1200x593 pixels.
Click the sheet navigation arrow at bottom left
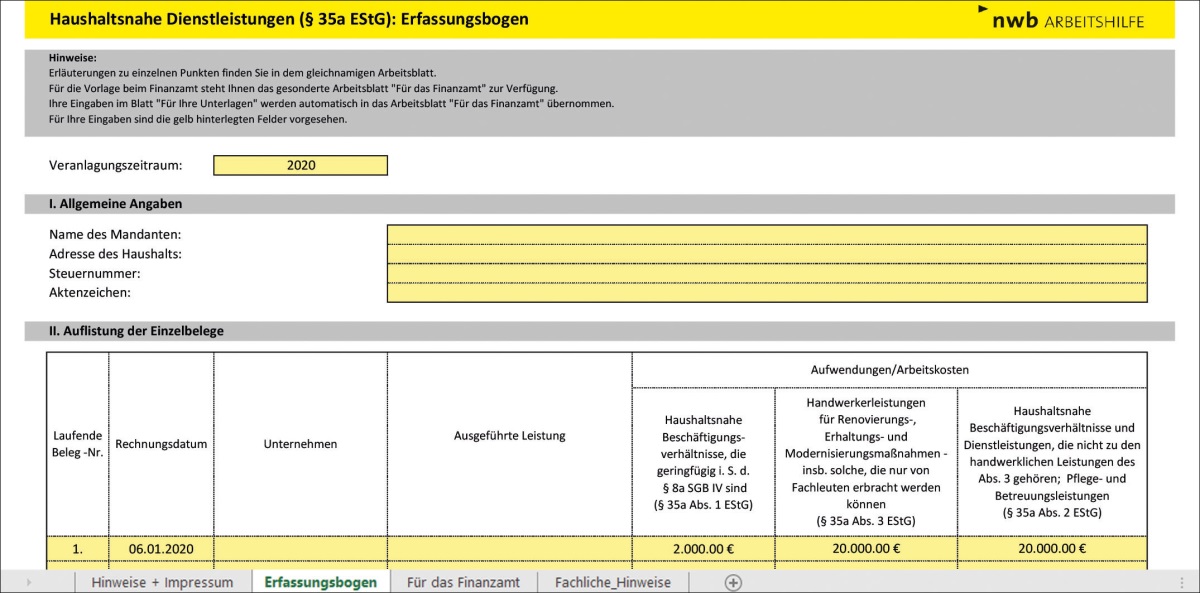coord(27,582)
